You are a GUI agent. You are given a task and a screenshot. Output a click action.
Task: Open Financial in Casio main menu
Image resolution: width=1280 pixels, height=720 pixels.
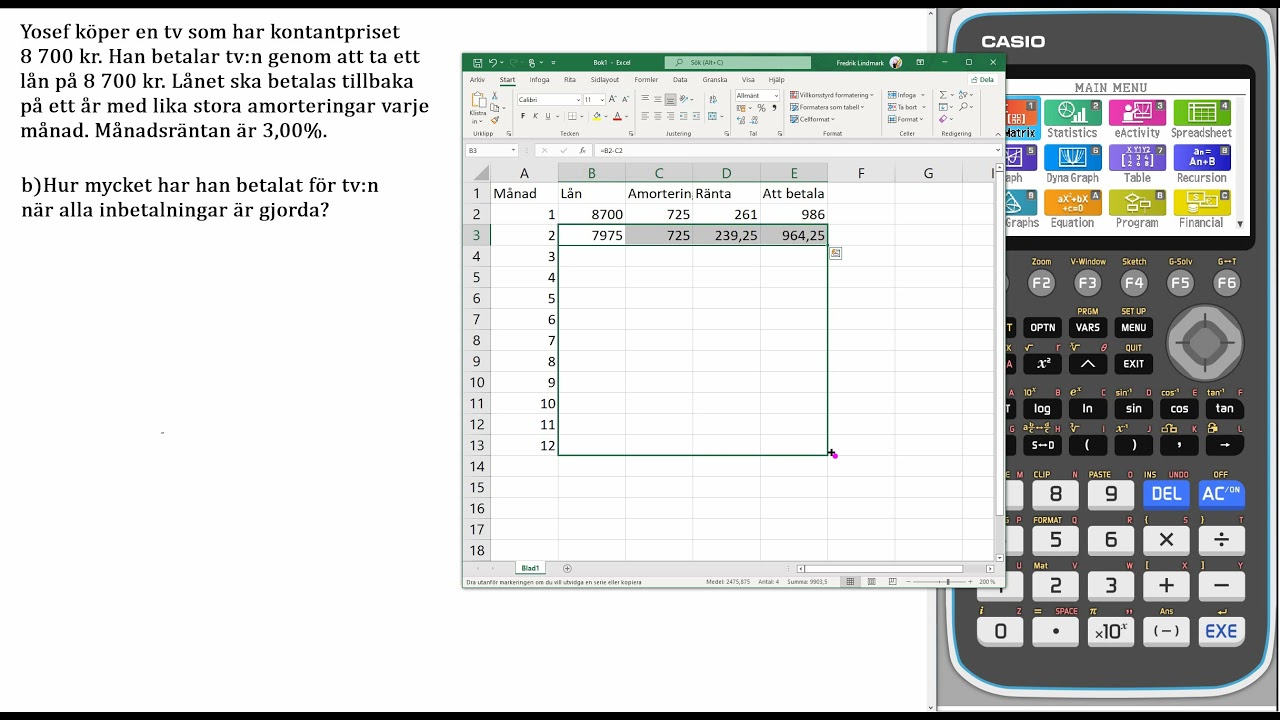tap(1202, 209)
